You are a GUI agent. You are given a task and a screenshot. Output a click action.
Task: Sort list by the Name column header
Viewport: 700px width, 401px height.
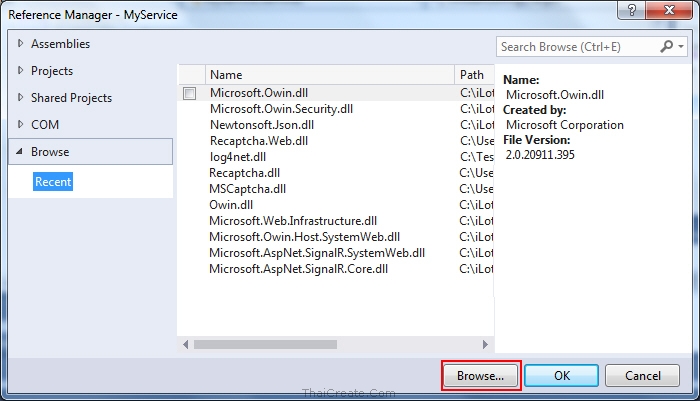[330, 74]
